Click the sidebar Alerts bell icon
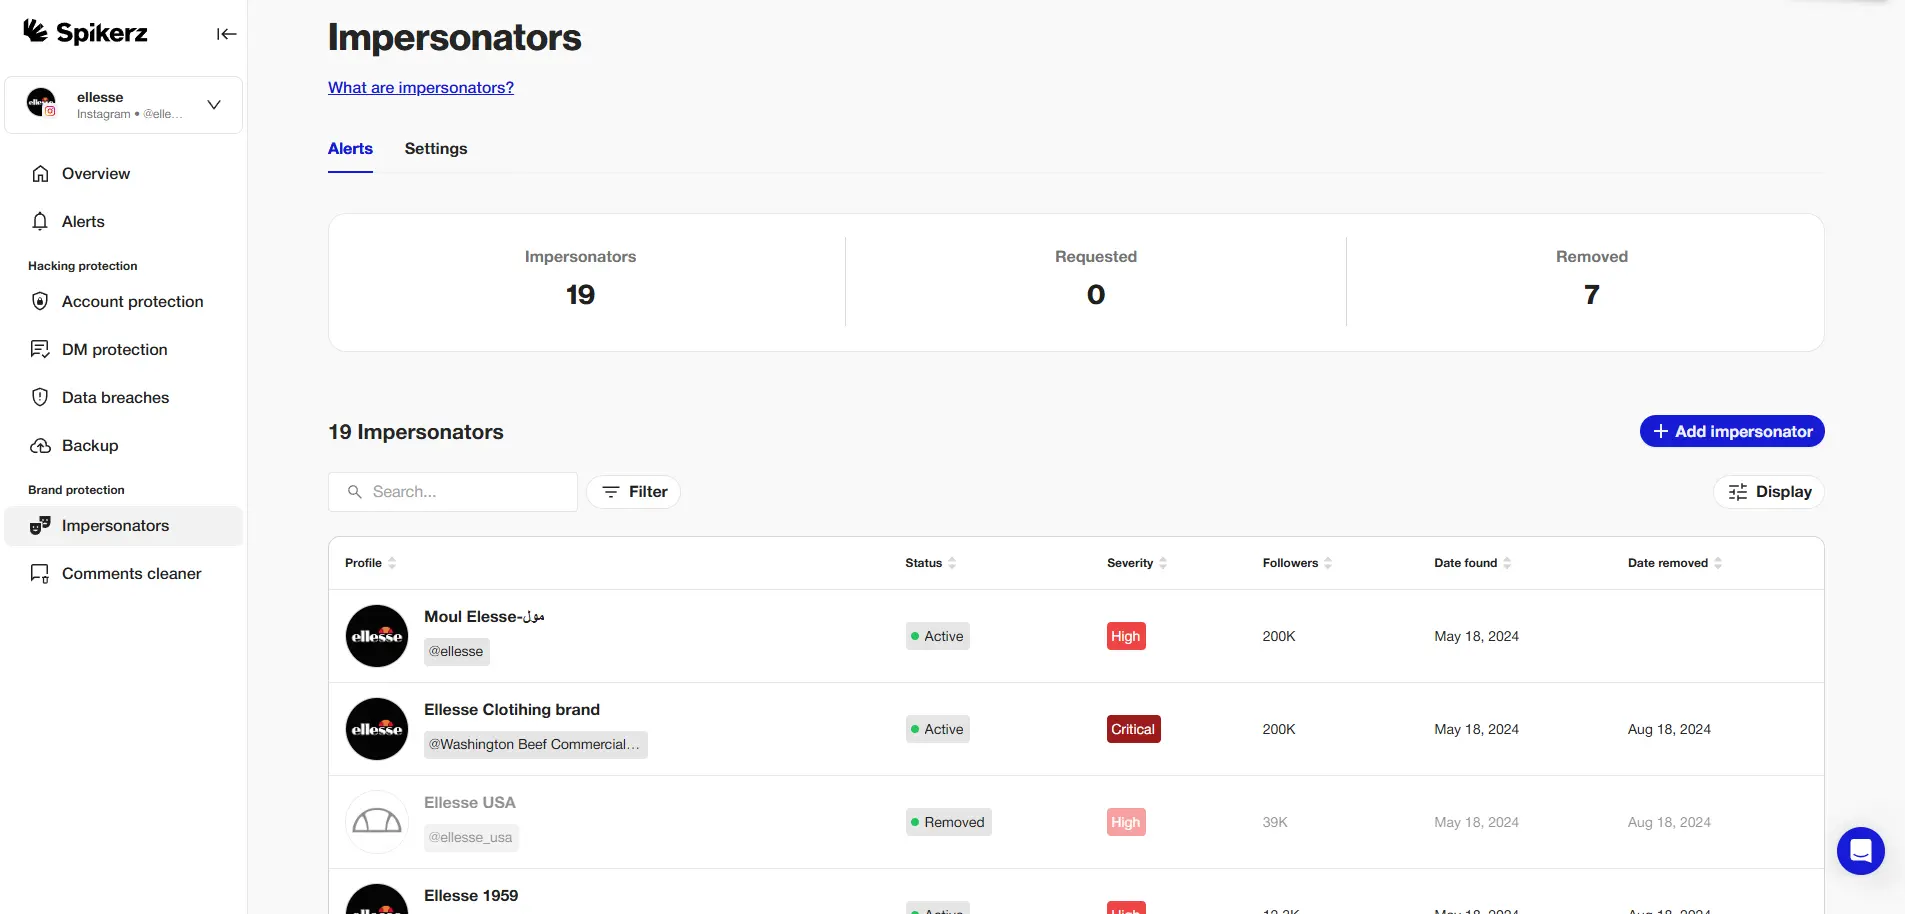Image resolution: width=1905 pixels, height=914 pixels. click(40, 222)
